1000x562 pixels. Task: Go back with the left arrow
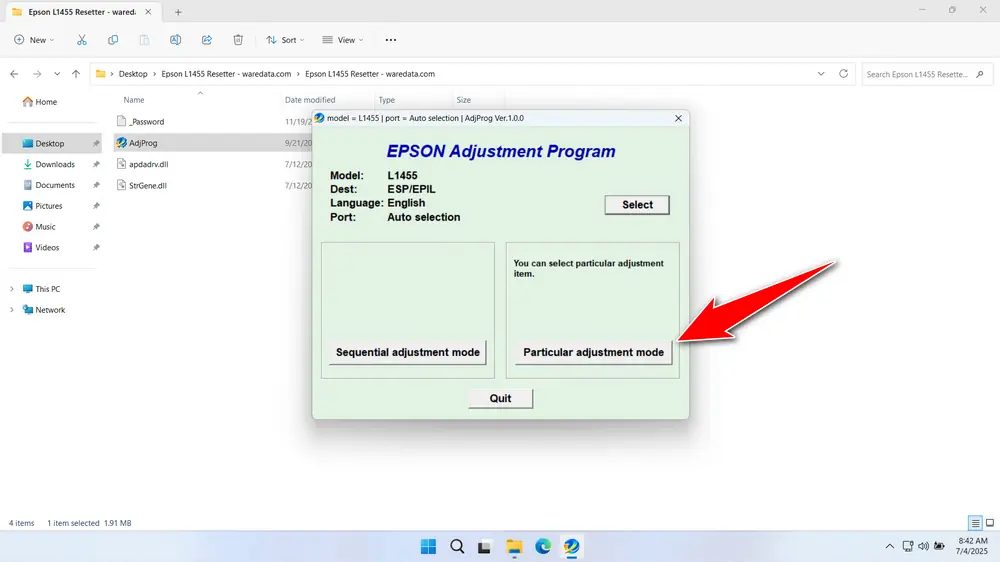pyautogui.click(x=14, y=74)
